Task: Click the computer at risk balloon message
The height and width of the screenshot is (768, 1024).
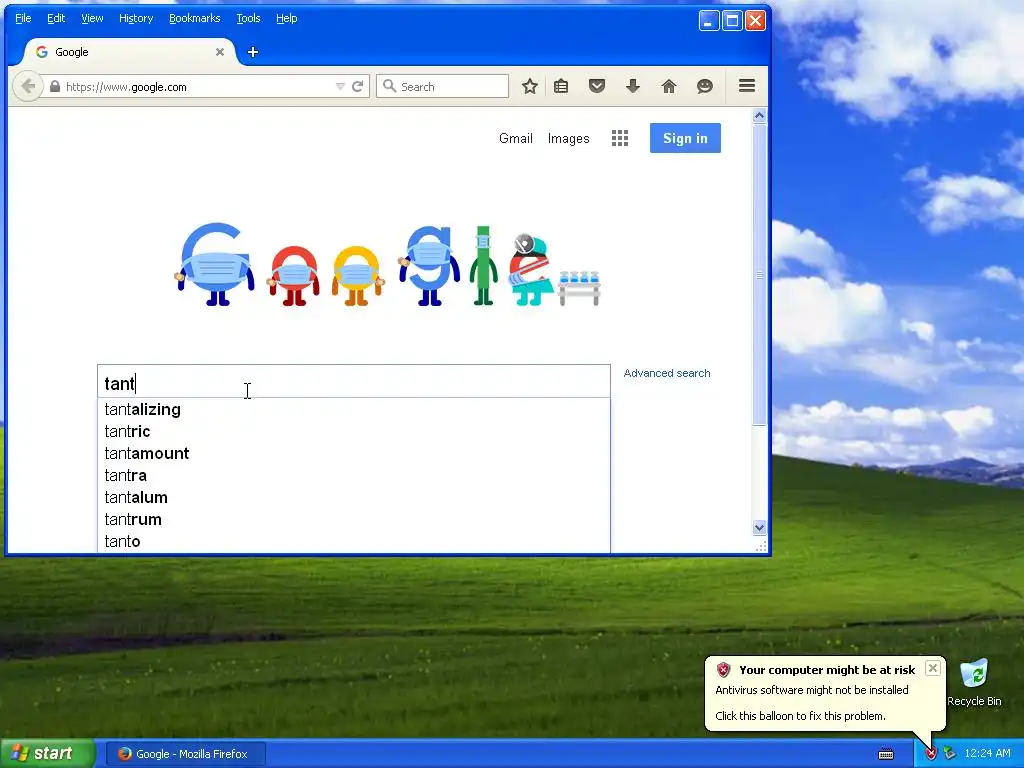Action: pos(825,694)
